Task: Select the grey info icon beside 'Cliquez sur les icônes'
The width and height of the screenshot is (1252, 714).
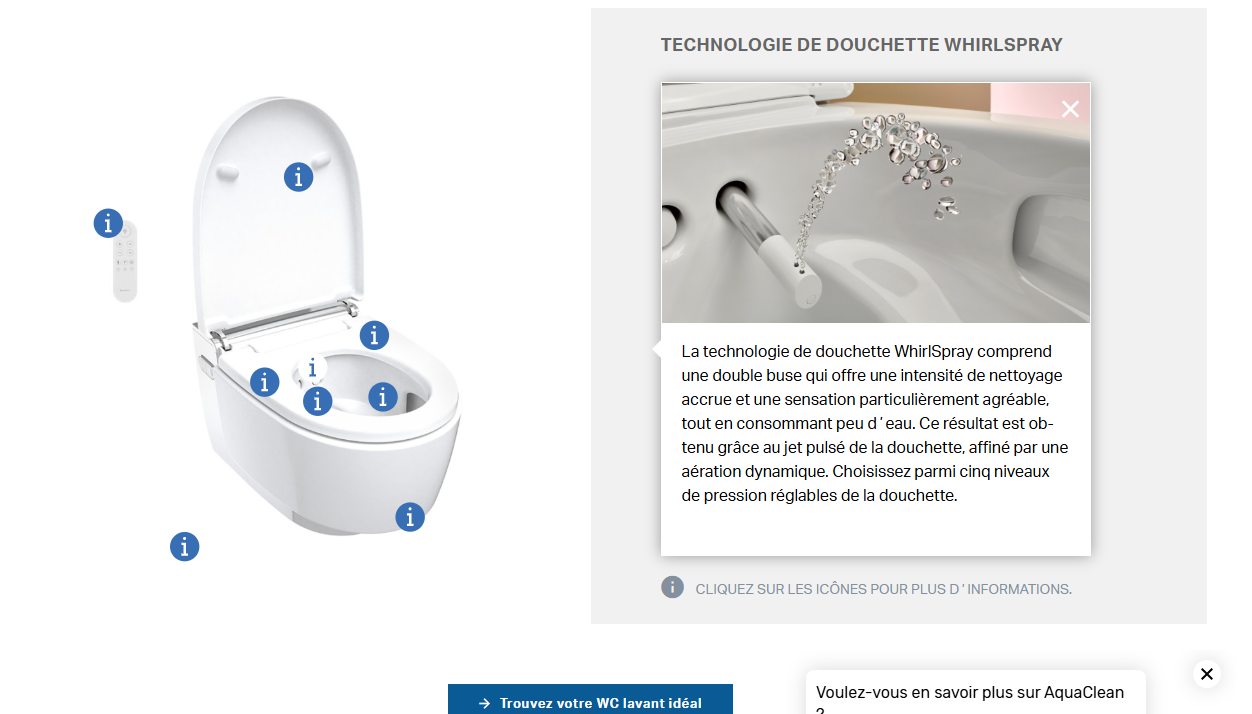Action: point(672,587)
